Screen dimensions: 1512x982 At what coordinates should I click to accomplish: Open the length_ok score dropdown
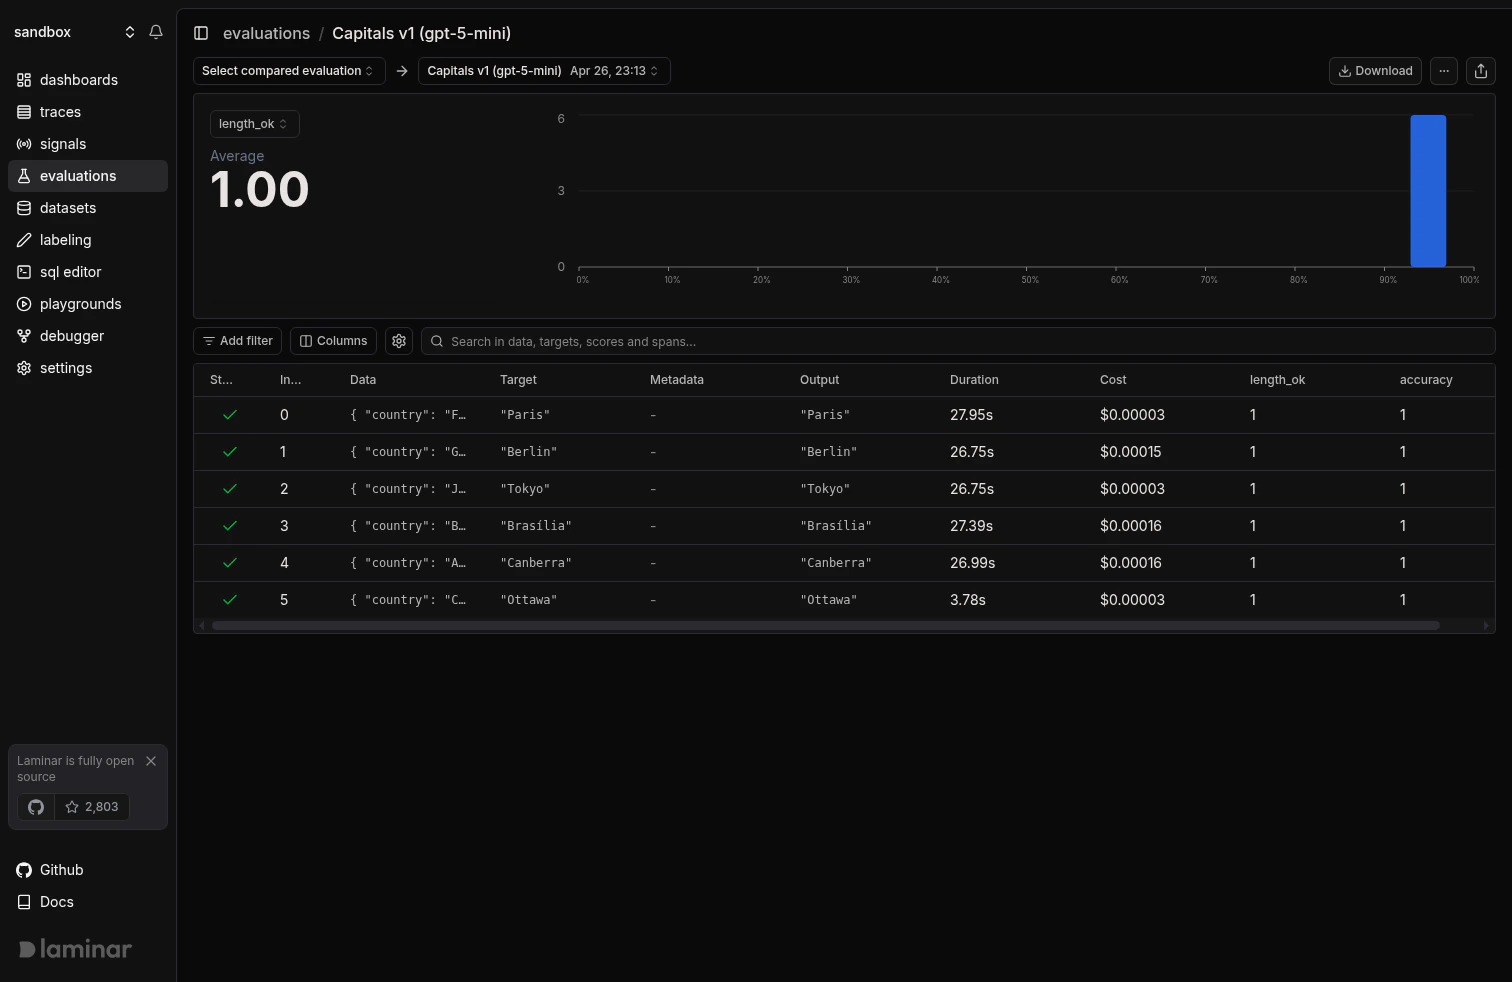point(254,124)
